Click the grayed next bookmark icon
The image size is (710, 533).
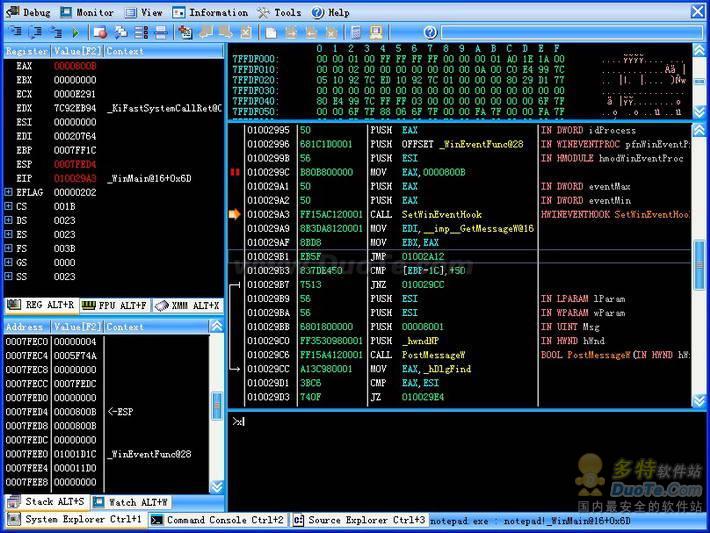pyautogui.click(x=225, y=32)
